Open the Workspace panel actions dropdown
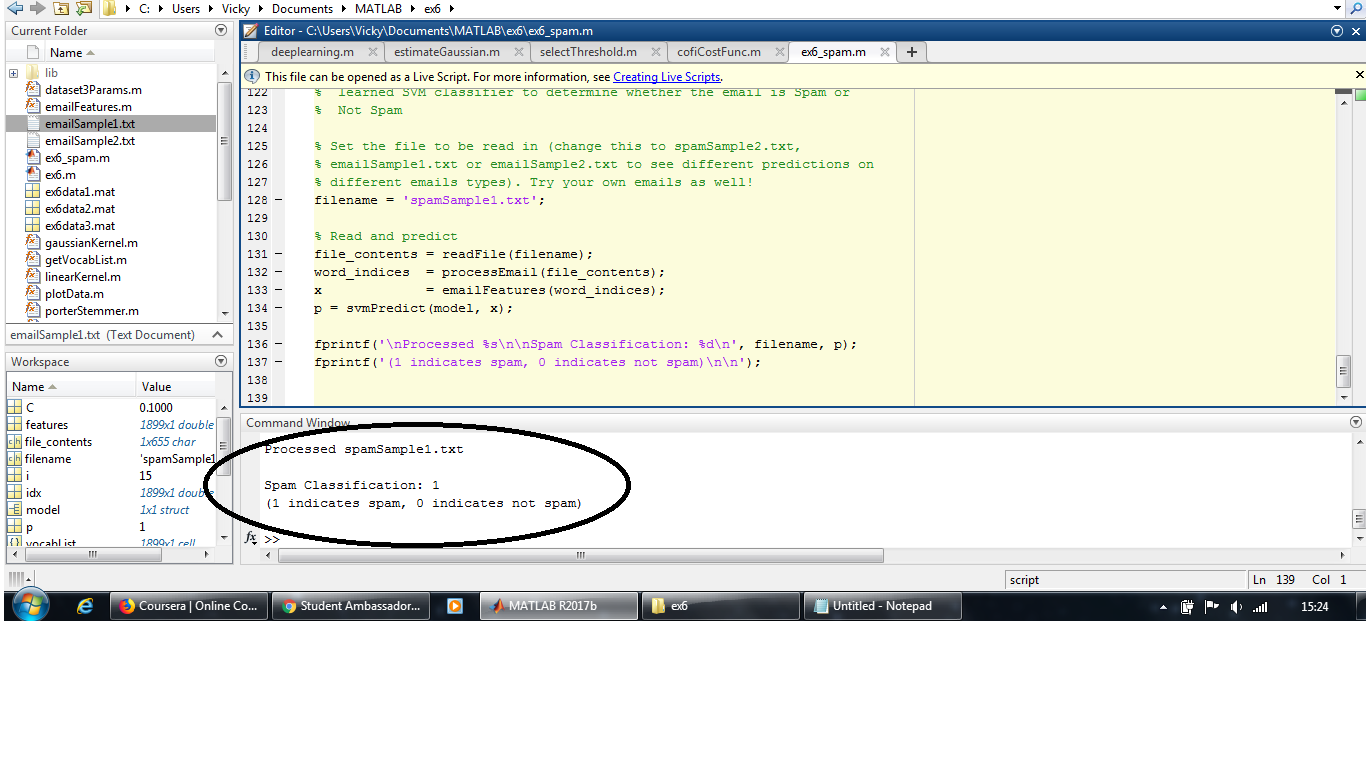The width and height of the screenshot is (1366, 768). click(x=221, y=362)
